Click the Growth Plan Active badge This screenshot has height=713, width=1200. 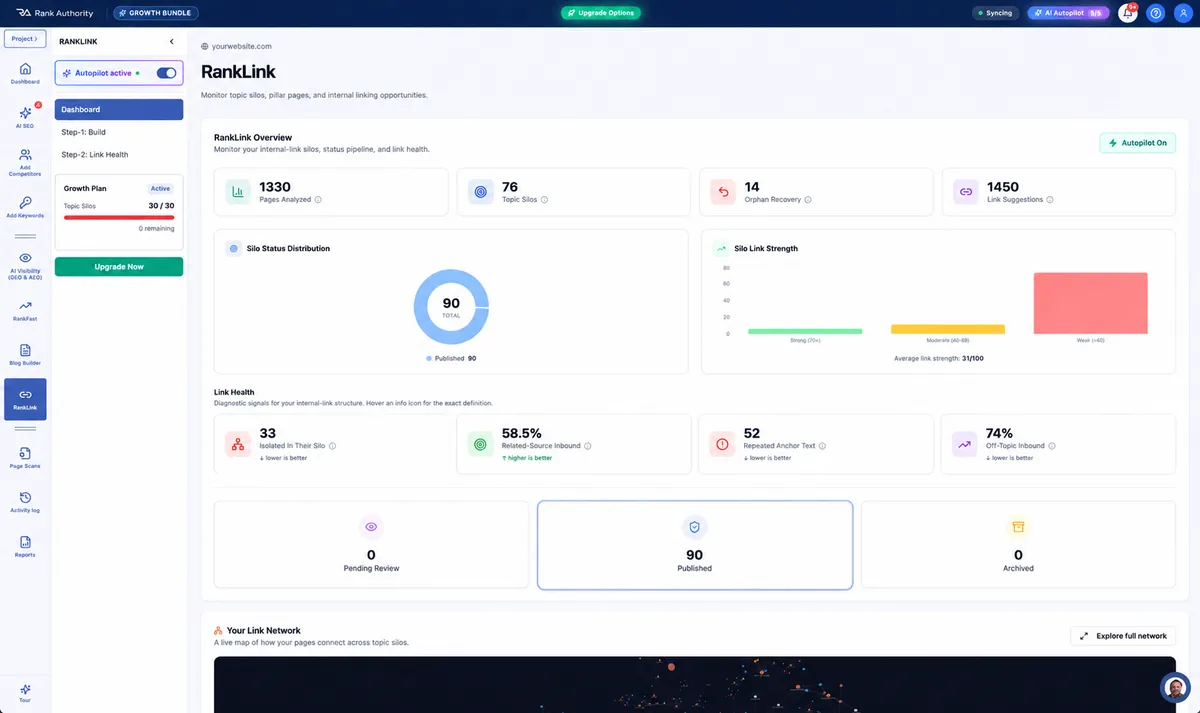pos(160,188)
